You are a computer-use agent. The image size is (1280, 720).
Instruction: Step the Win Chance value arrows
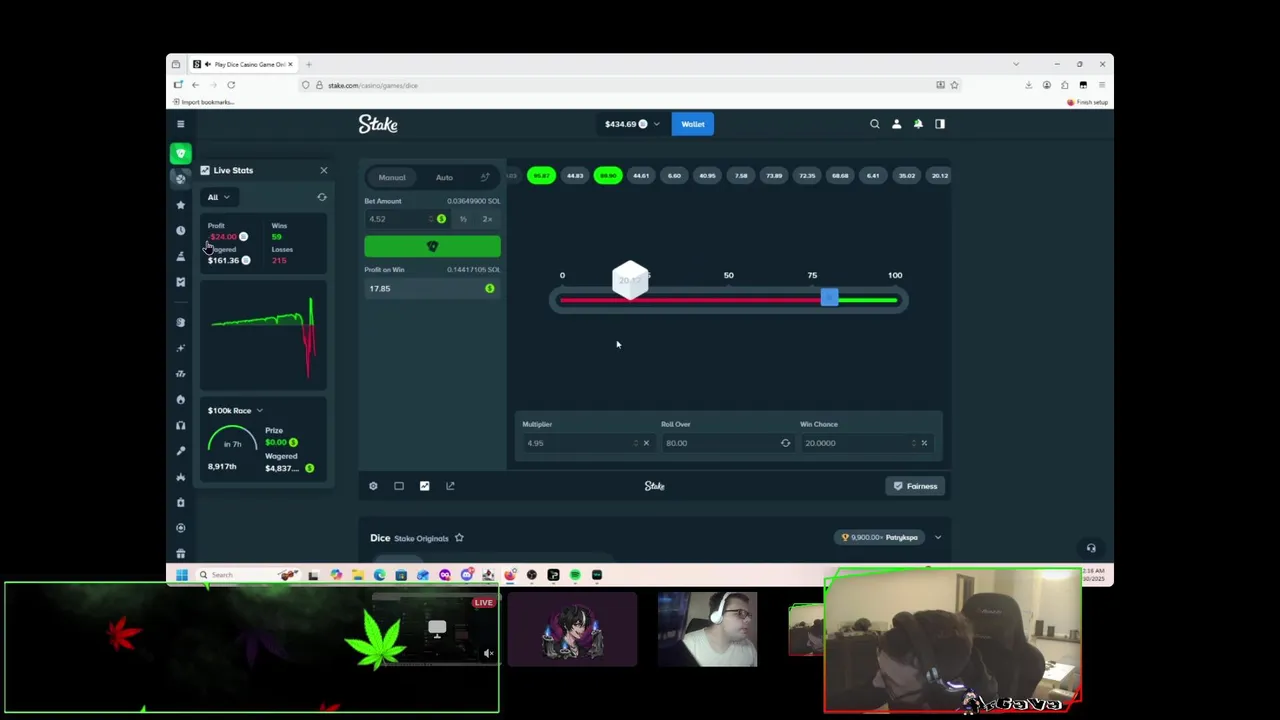tap(913, 443)
